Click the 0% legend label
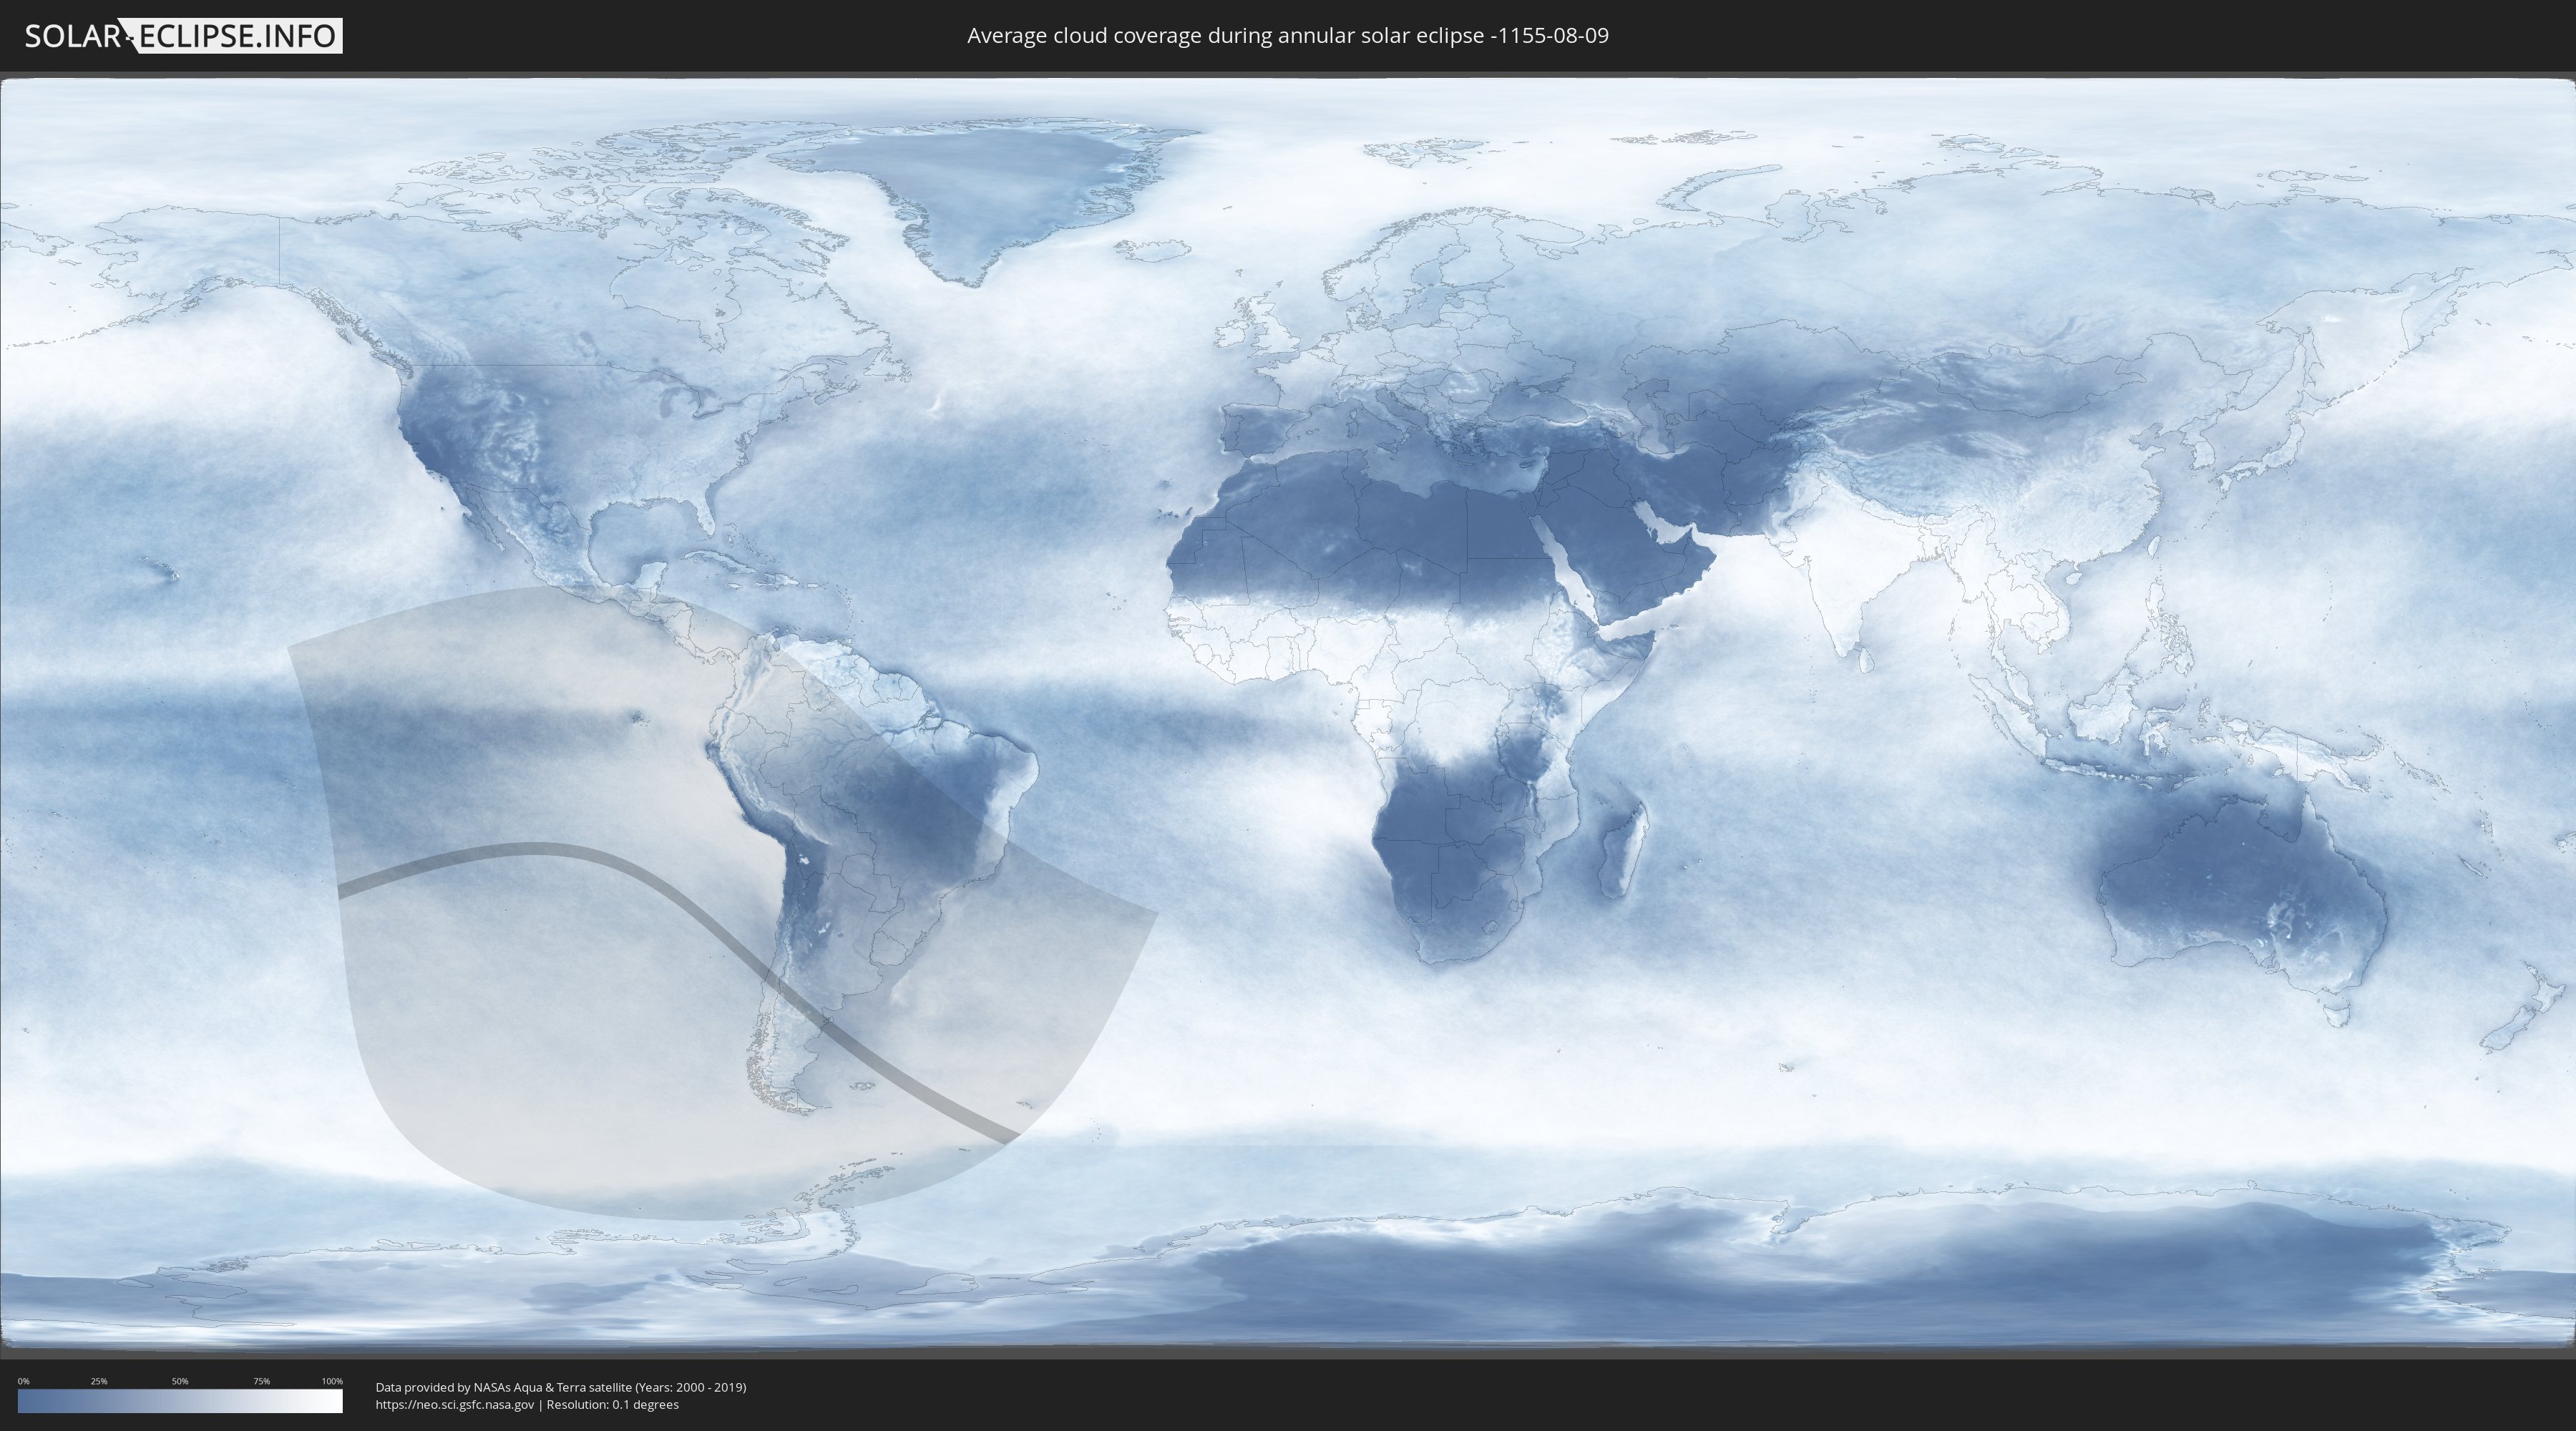 [x=23, y=1381]
